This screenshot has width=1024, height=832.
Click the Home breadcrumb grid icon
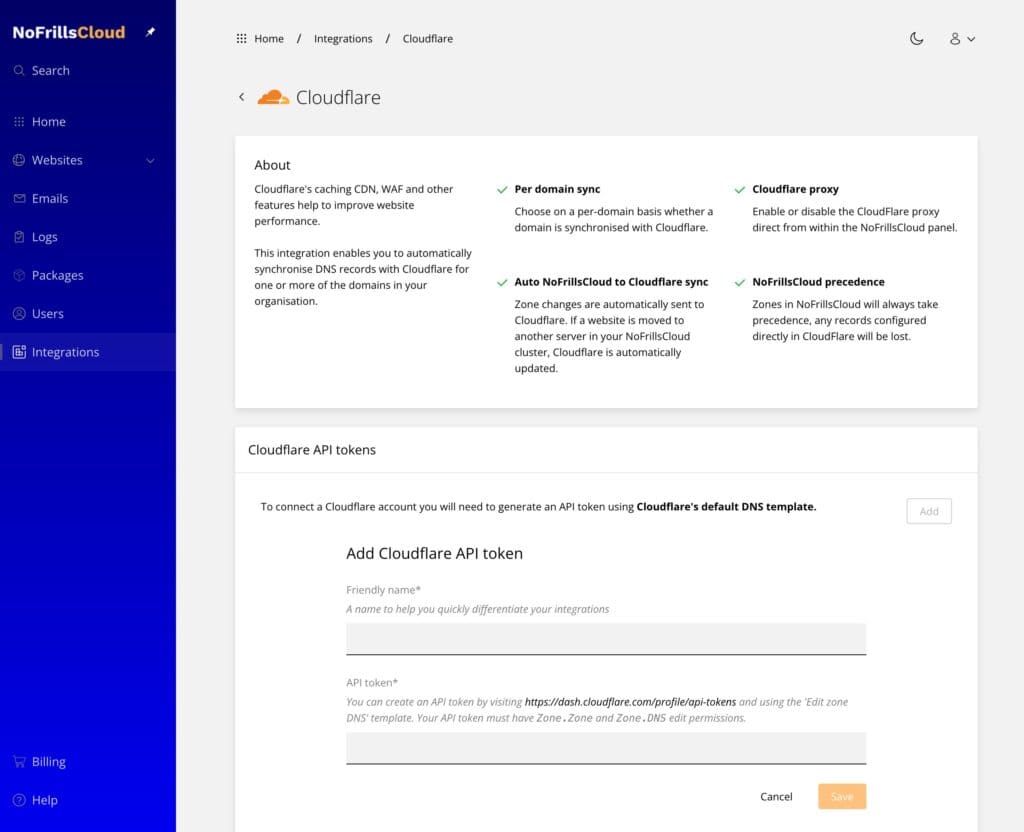tap(241, 39)
